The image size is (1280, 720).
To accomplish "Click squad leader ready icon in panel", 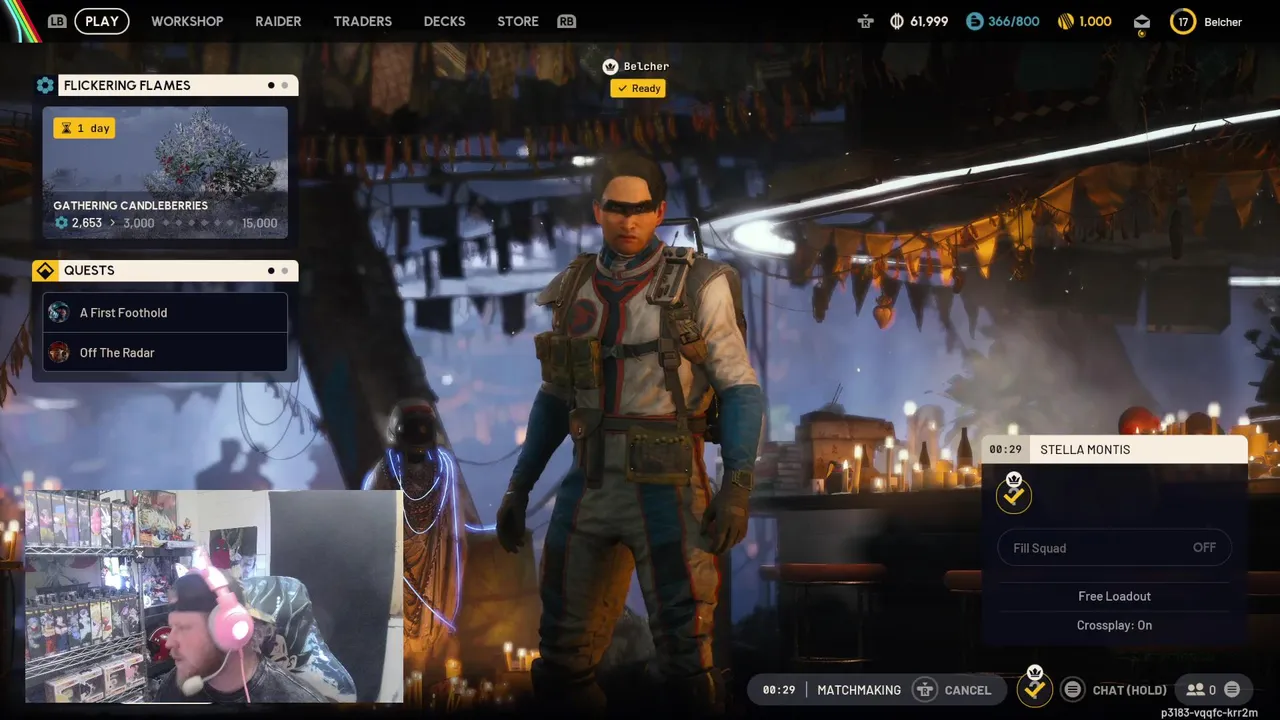I will pyautogui.click(x=1014, y=493).
